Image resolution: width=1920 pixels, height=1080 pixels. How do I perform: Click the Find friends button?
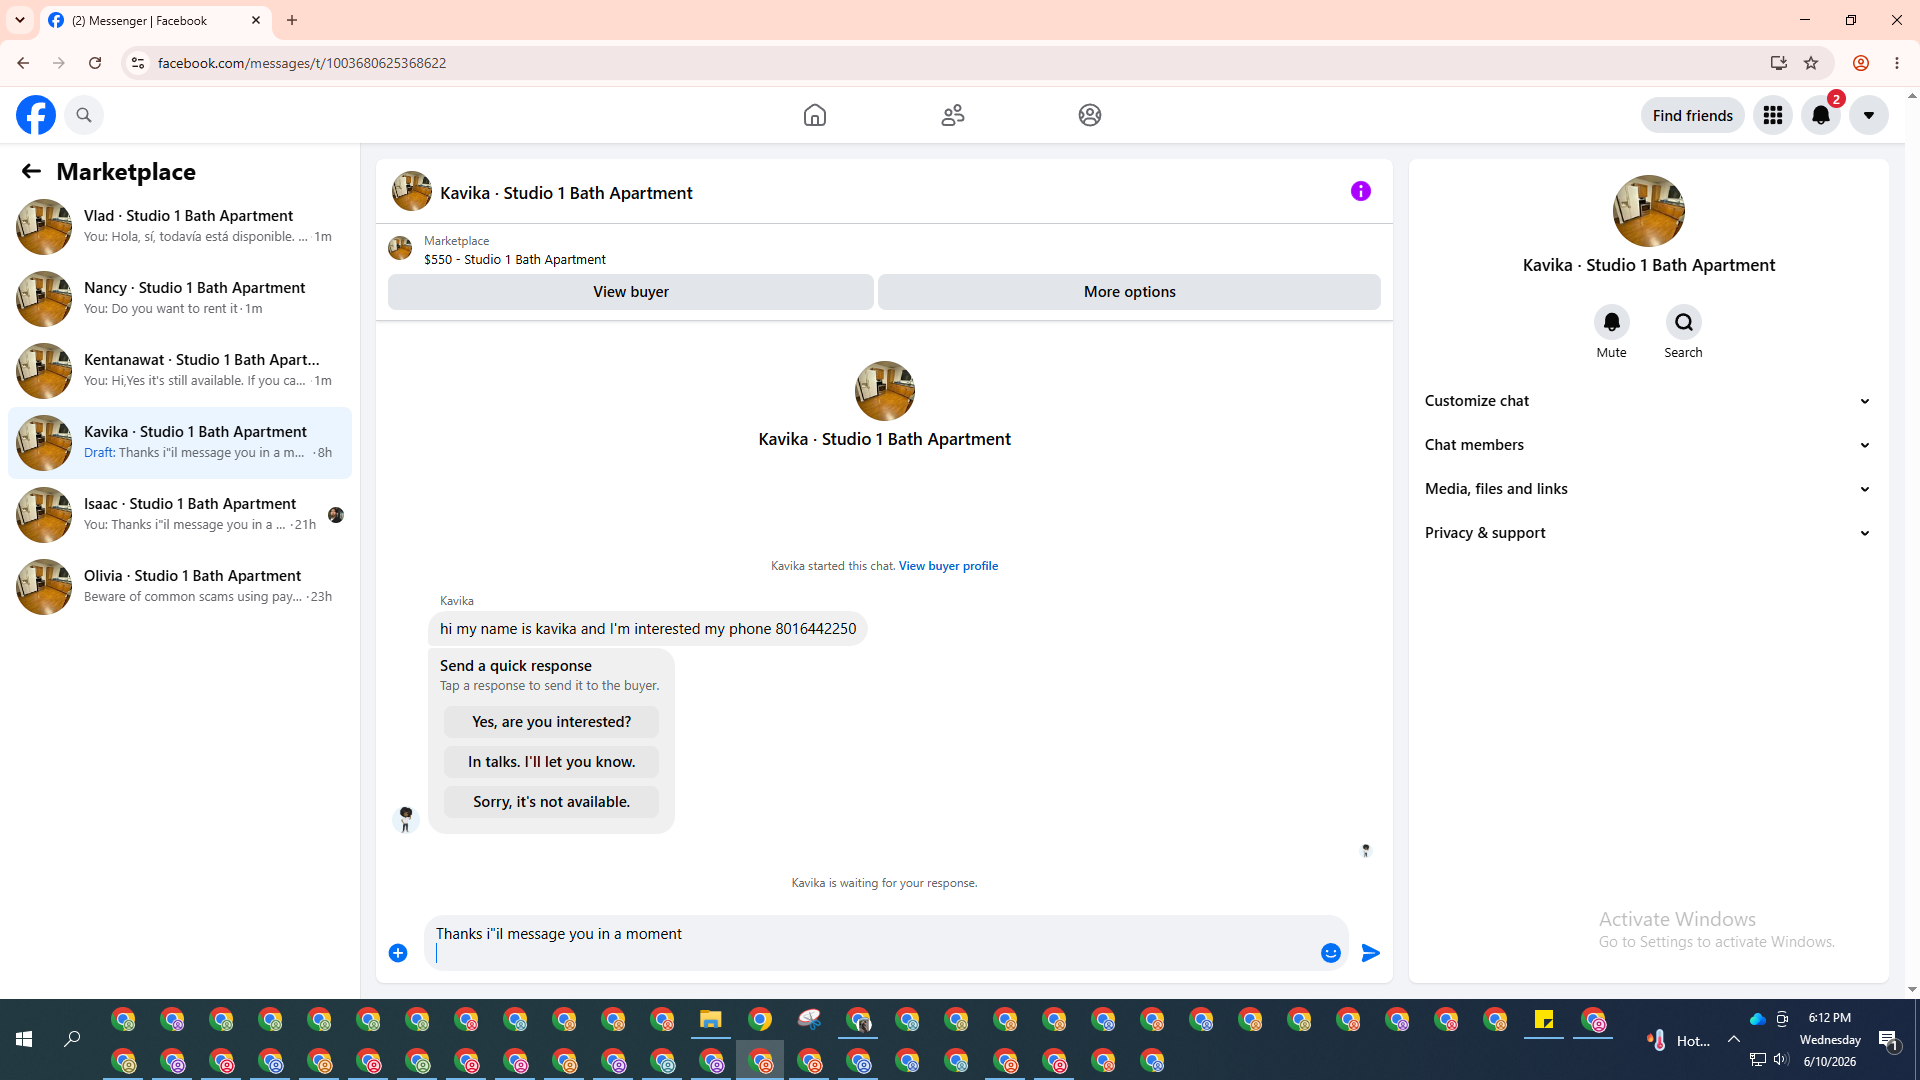click(1693, 115)
